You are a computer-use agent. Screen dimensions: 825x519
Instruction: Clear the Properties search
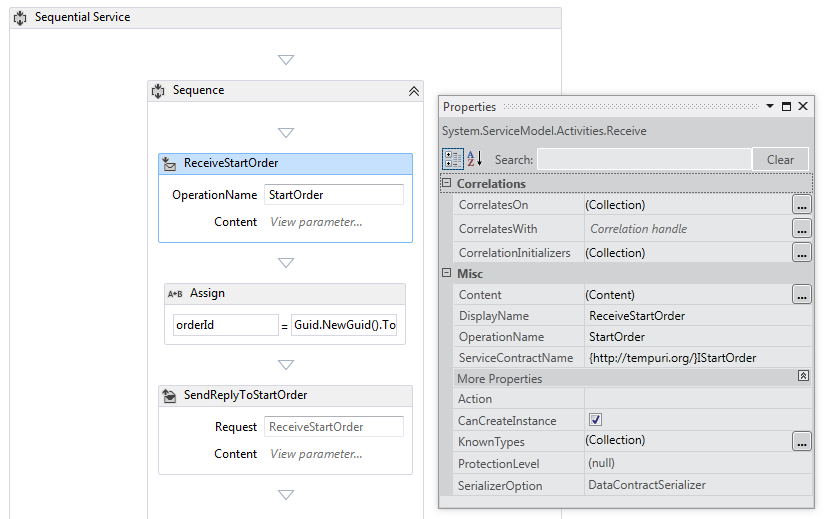[780, 159]
